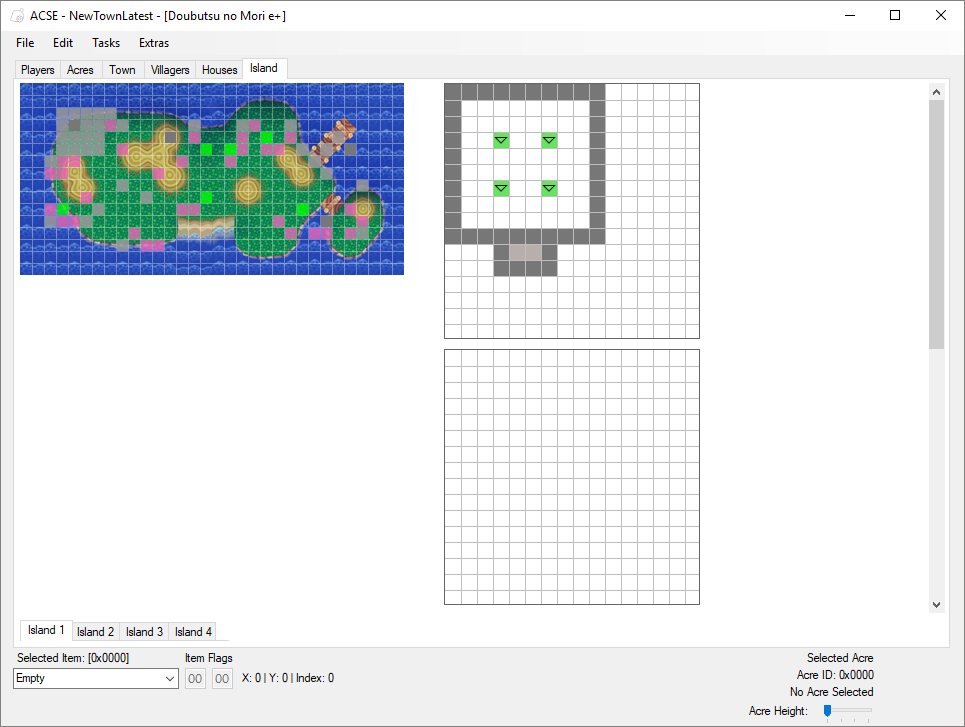This screenshot has width=965, height=727.
Task: Click the second Item Flags field
Action: [222, 678]
